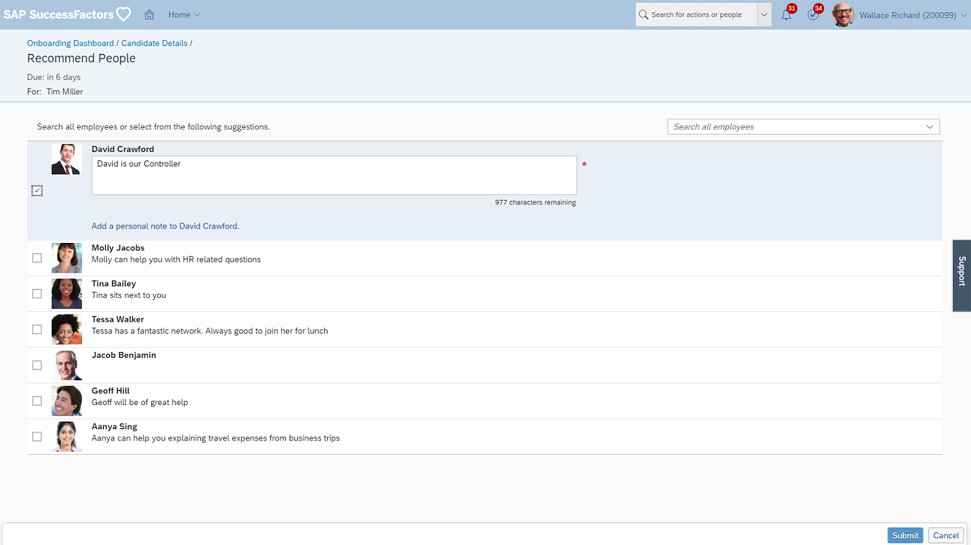Expand the global search dropdown arrow
971x545 pixels.
764,15
